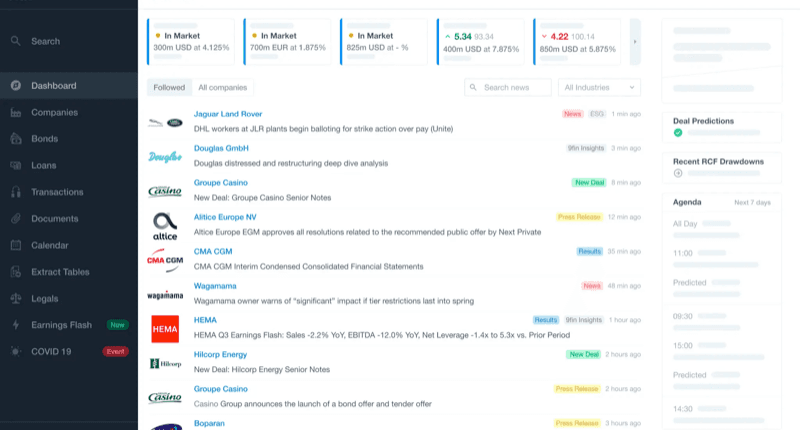This screenshot has width=800, height=430.
Task: Click the Documents paperclip icon
Action: click(x=16, y=219)
